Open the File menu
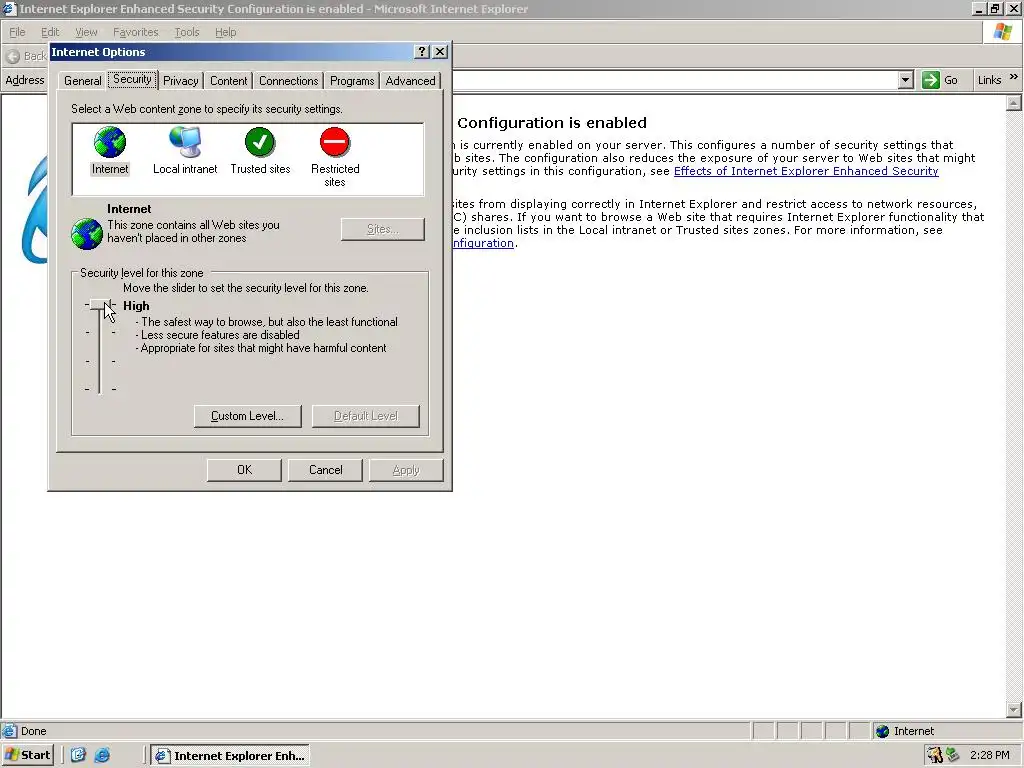This screenshot has width=1024, height=768. [17, 32]
